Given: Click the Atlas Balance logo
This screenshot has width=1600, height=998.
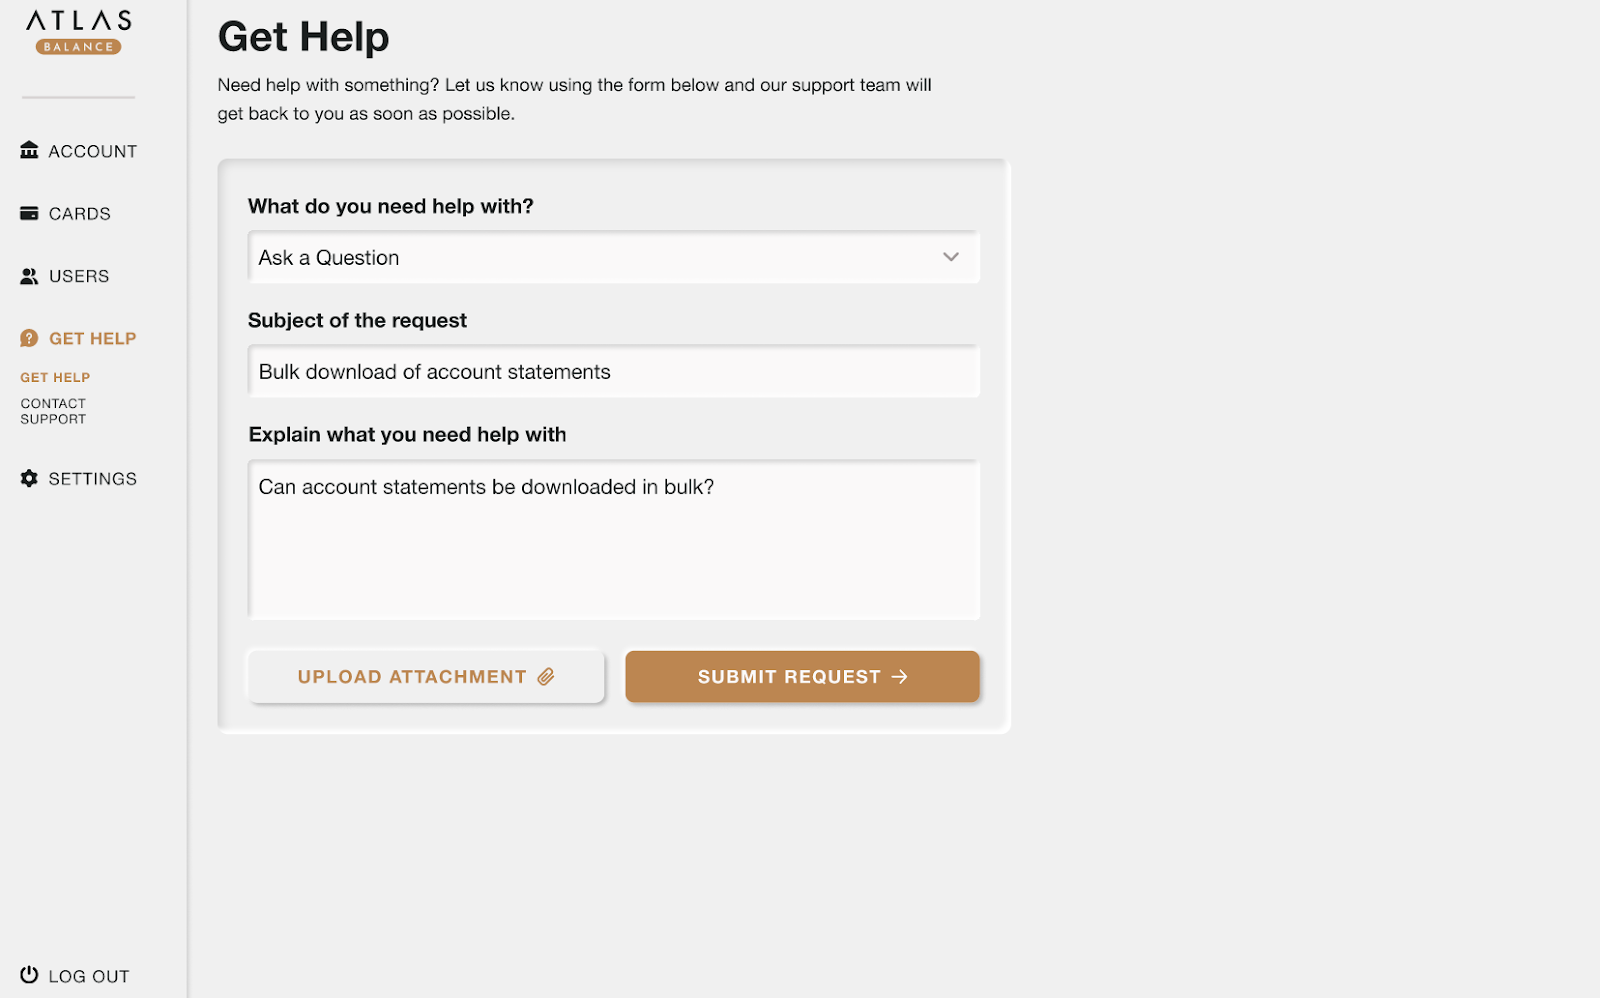Looking at the screenshot, I should (77, 18).
